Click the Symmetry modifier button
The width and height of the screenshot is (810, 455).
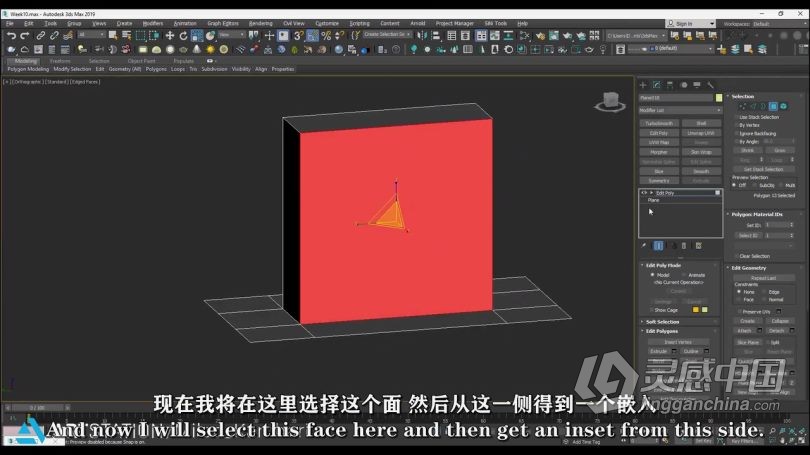click(x=659, y=181)
